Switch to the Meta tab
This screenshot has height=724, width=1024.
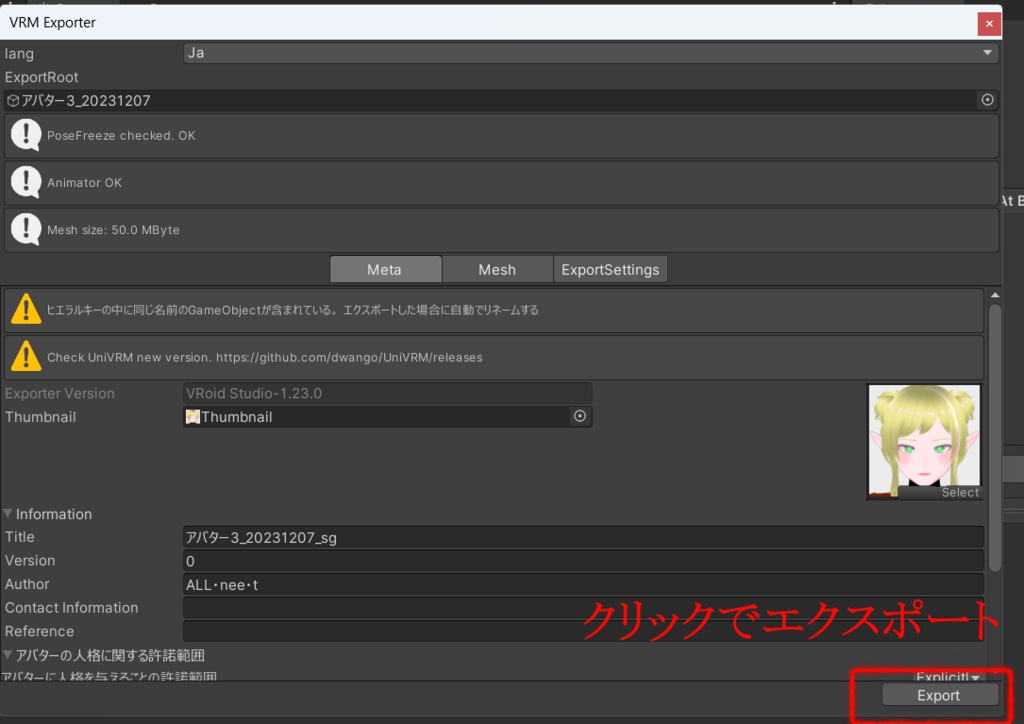tap(385, 269)
